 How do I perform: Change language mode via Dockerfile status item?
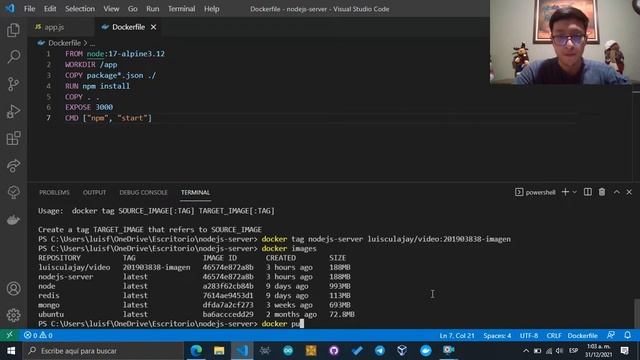tap(582, 336)
